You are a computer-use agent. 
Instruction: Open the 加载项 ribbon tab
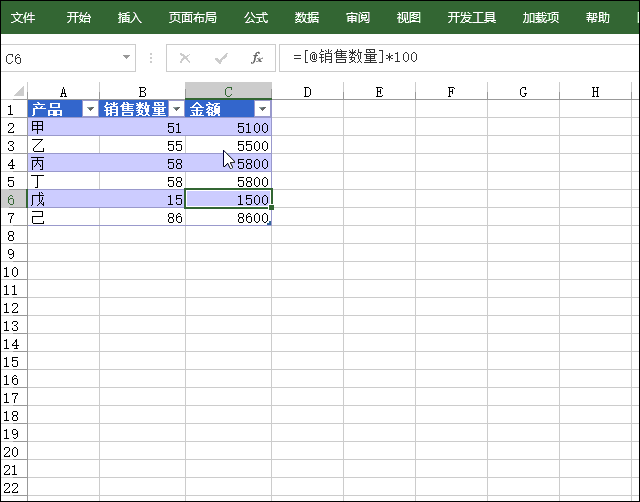click(x=541, y=18)
